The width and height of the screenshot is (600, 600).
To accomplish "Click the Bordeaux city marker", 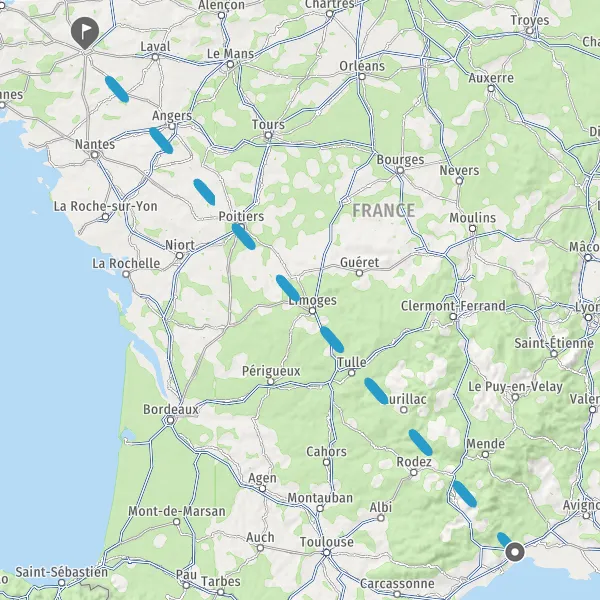I will (170, 420).
